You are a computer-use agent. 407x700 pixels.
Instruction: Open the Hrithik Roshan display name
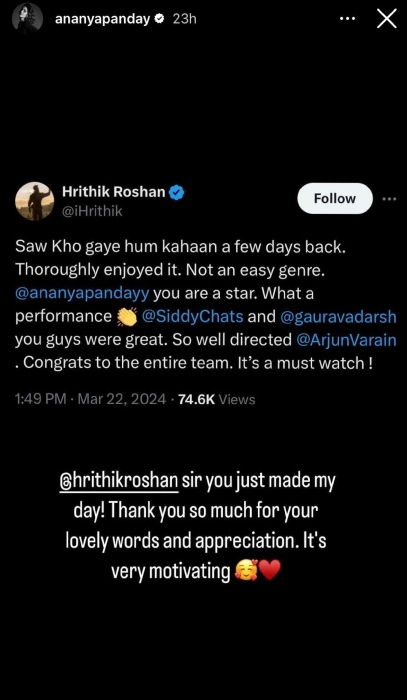(x=114, y=192)
